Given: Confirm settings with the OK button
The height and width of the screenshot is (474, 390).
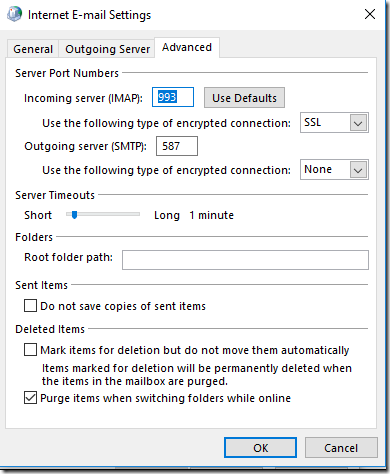Looking at the screenshot, I should click(x=260, y=448).
